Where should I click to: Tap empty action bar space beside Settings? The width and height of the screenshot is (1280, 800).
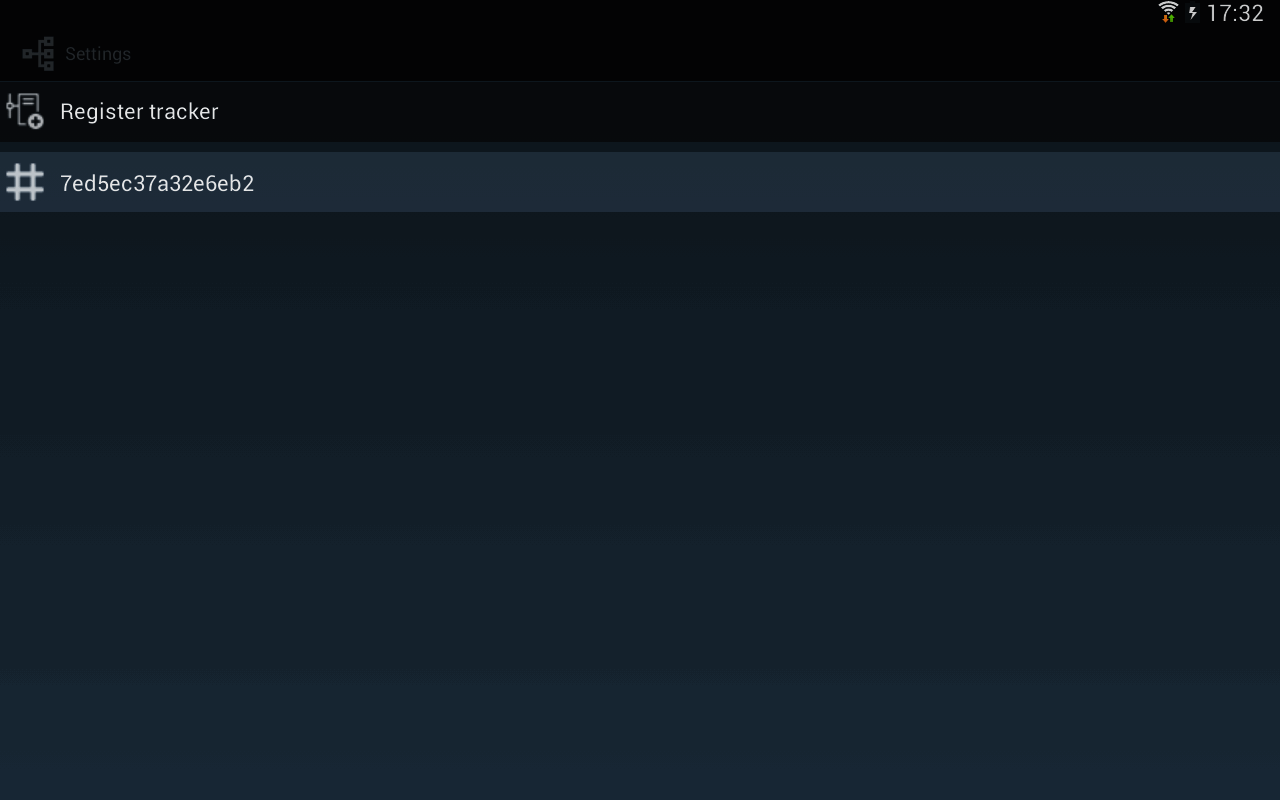coord(700,54)
